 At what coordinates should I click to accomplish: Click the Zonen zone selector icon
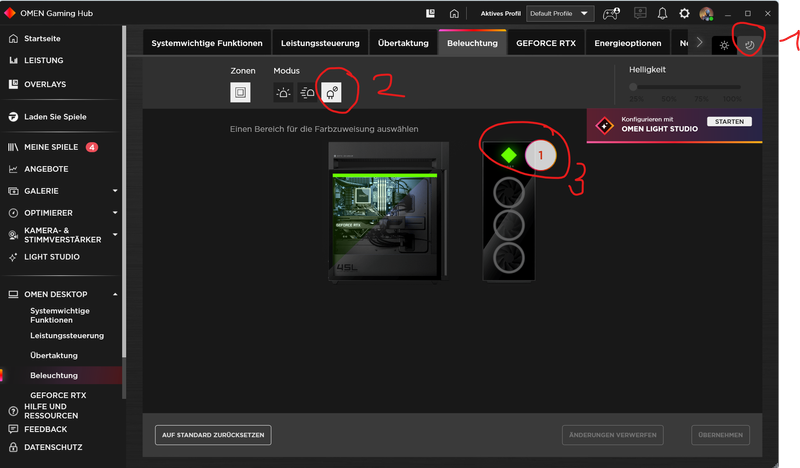coord(240,93)
